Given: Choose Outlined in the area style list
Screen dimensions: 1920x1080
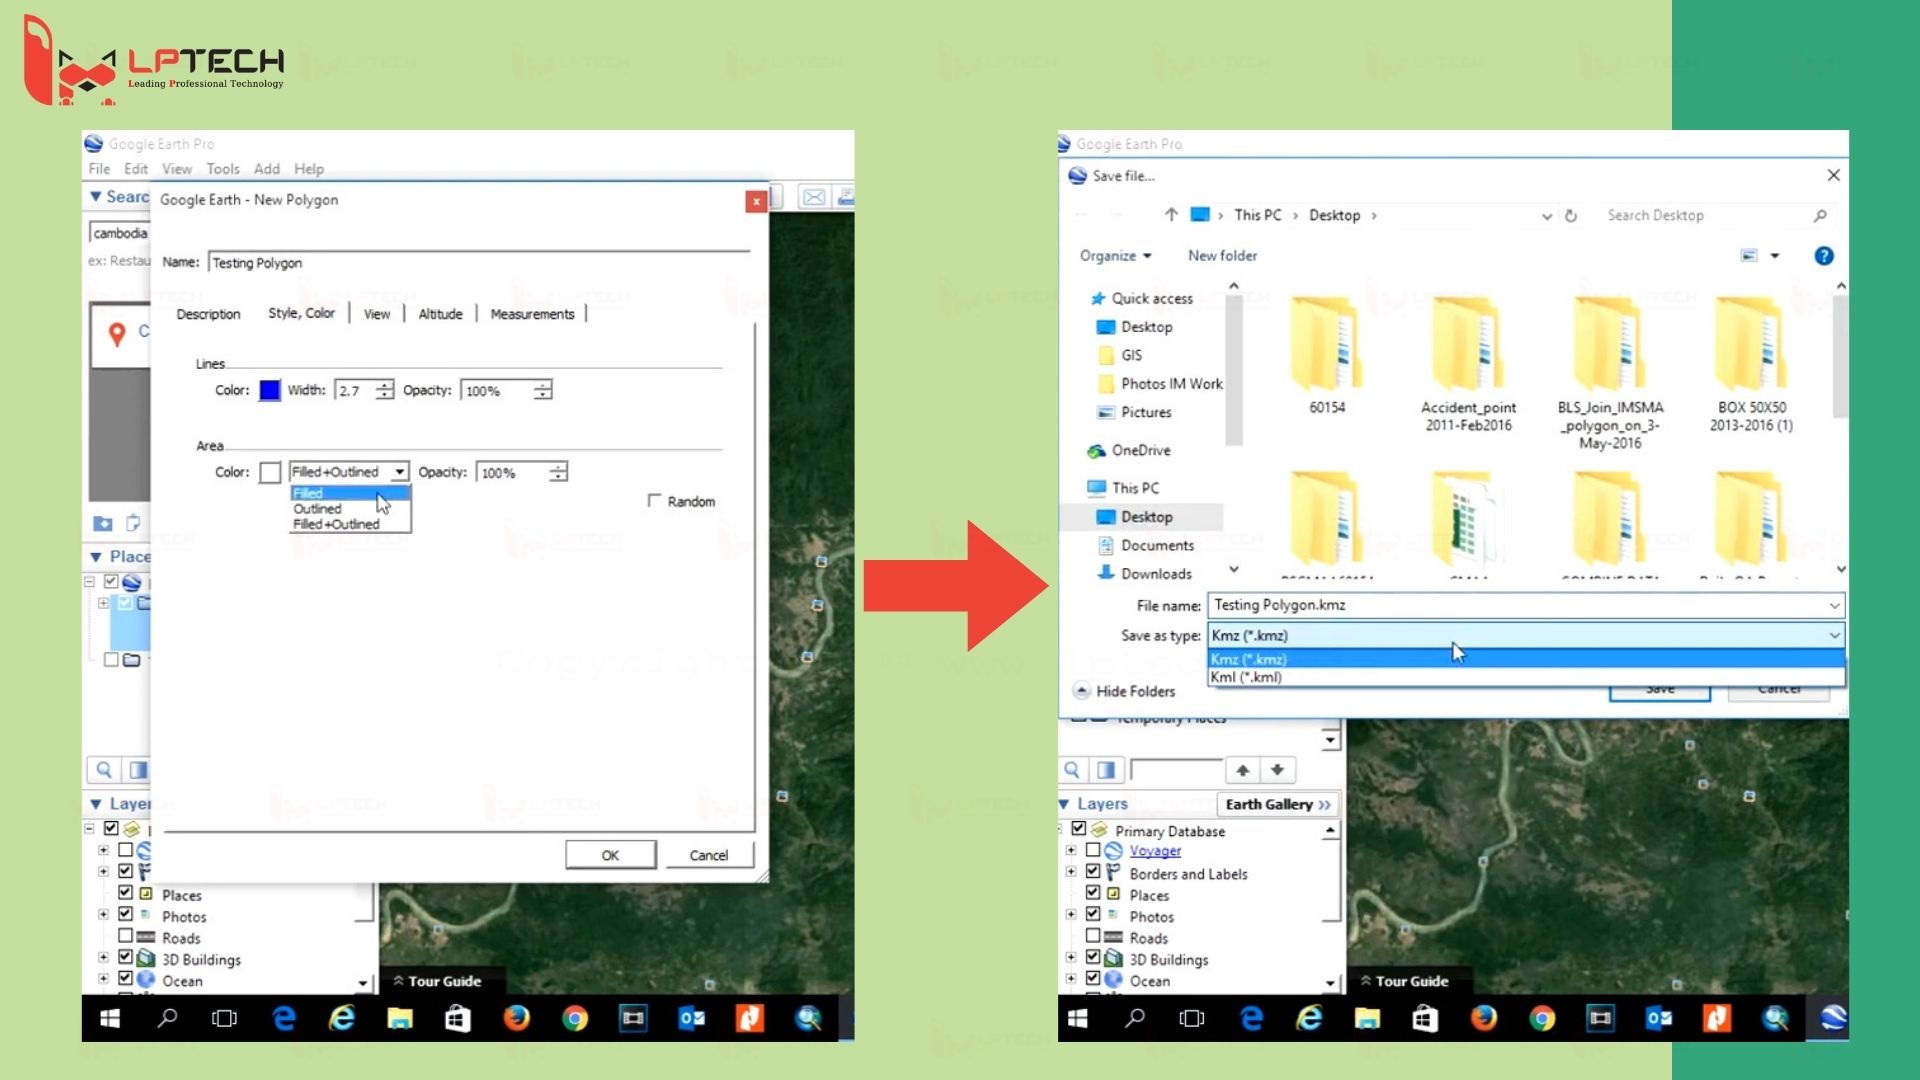Looking at the screenshot, I should pyautogui.click(x=349, y=508).
